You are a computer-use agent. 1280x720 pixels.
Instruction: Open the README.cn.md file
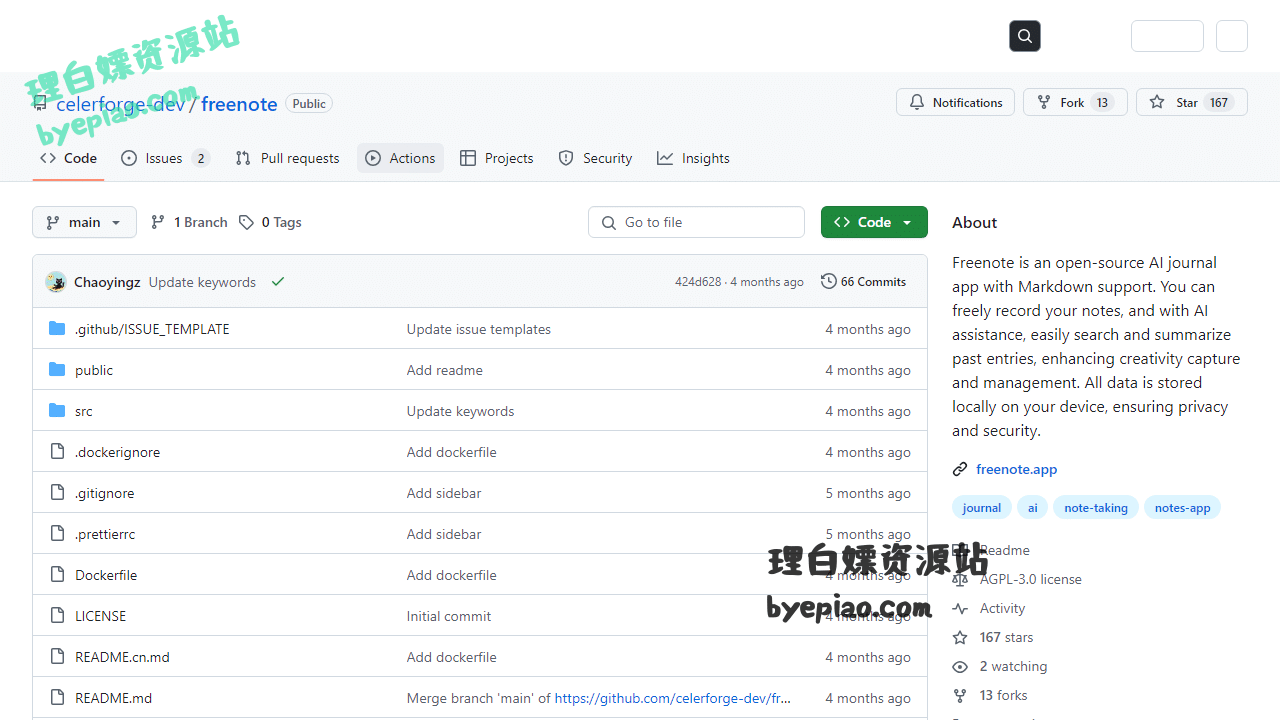click(122, 657)
